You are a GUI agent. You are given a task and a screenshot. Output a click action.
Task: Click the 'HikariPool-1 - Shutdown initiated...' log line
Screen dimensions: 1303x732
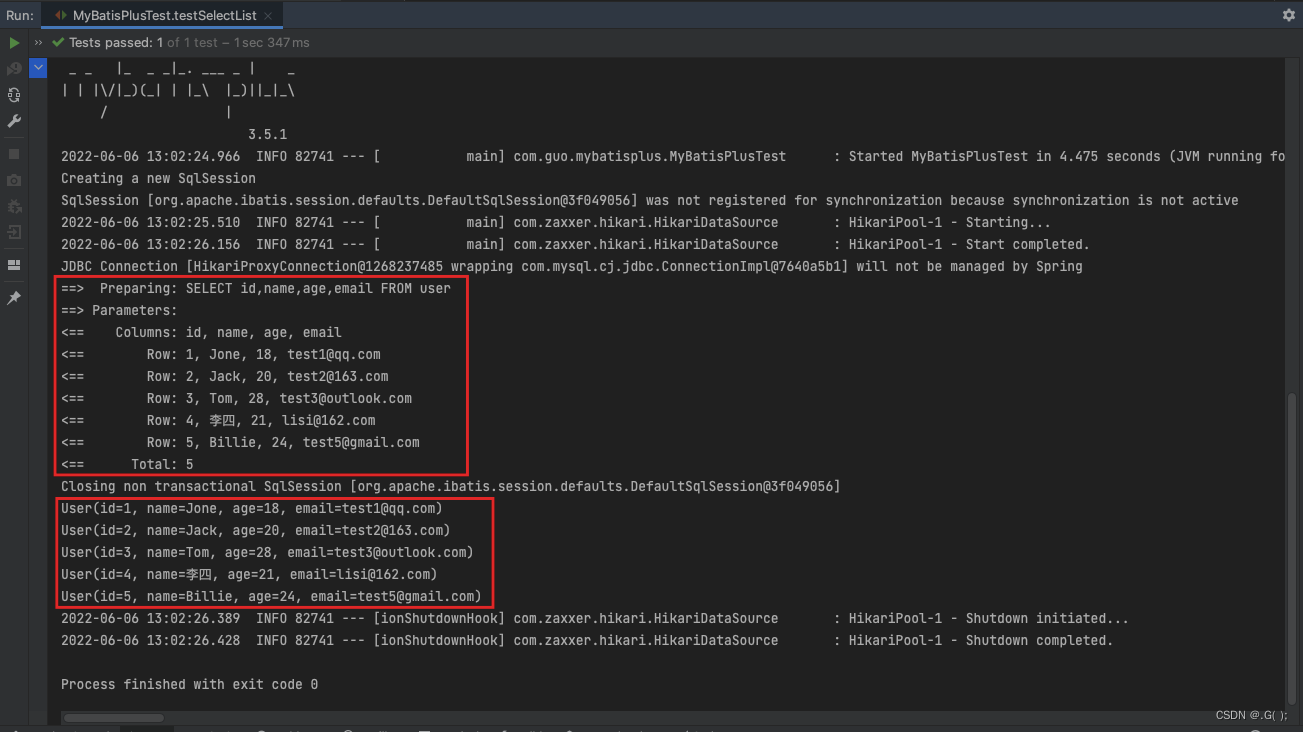(594, 618)
